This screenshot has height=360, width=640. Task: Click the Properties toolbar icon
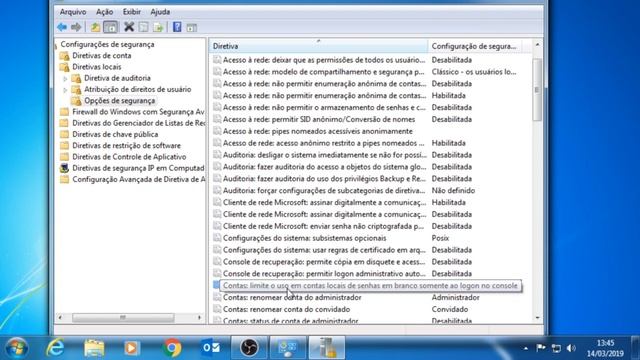pyautogui.click(x=144, y=27)
